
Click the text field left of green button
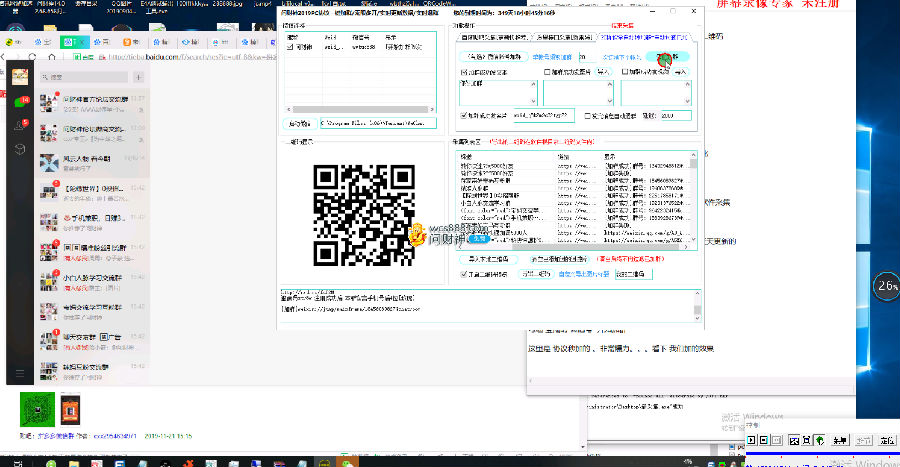coord(587,57)
